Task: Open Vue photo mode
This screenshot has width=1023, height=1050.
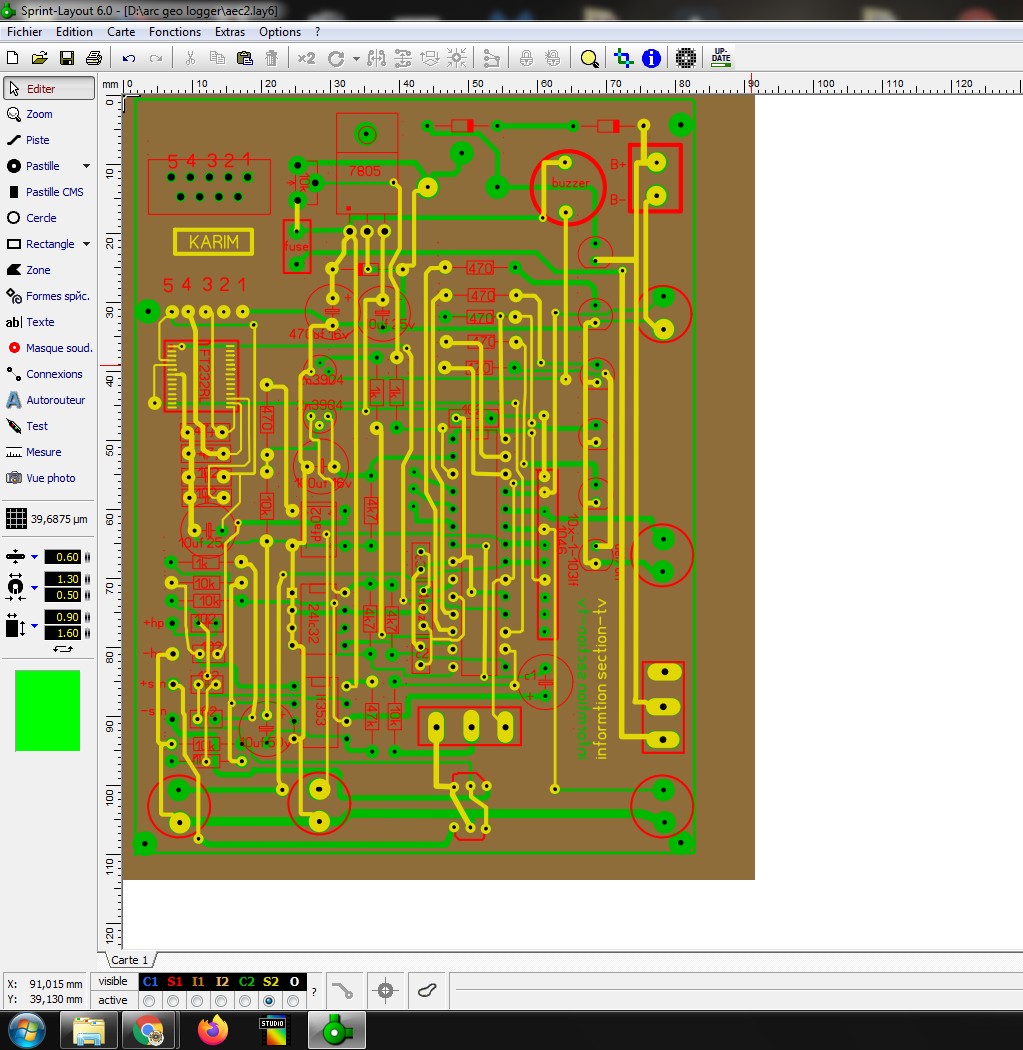Action: pos(49,478)
